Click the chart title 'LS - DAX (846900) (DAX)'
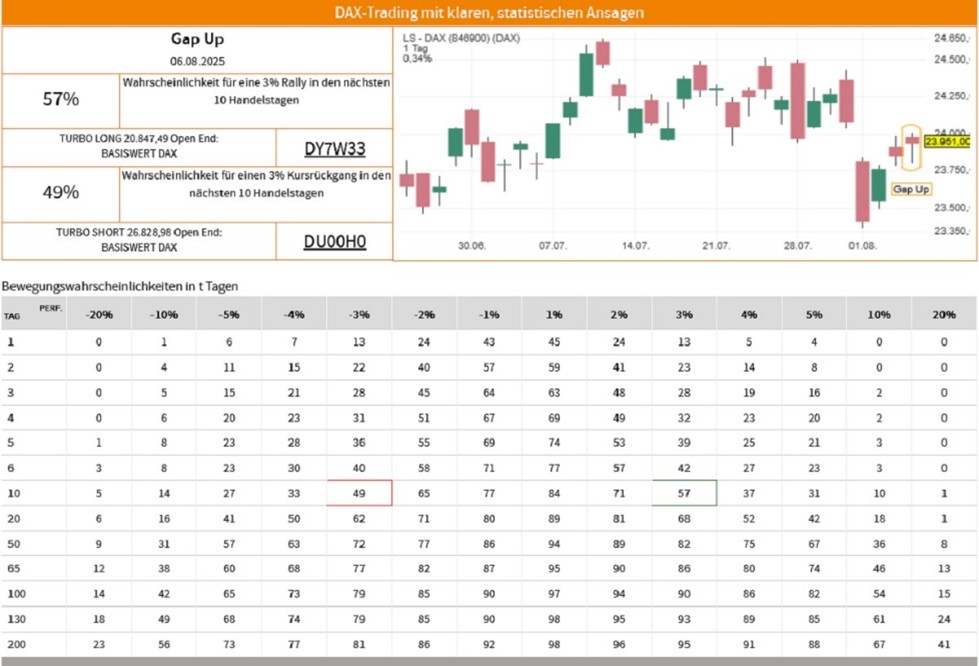The image size is (979, 666). [x=461, y=38]
